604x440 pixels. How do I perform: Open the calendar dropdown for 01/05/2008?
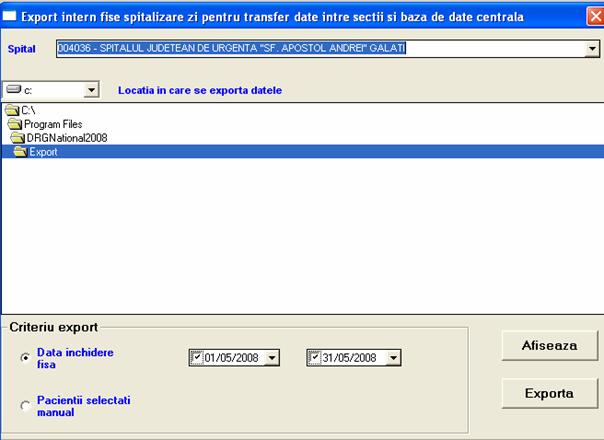pyautogui.click(x=274, y=358)
